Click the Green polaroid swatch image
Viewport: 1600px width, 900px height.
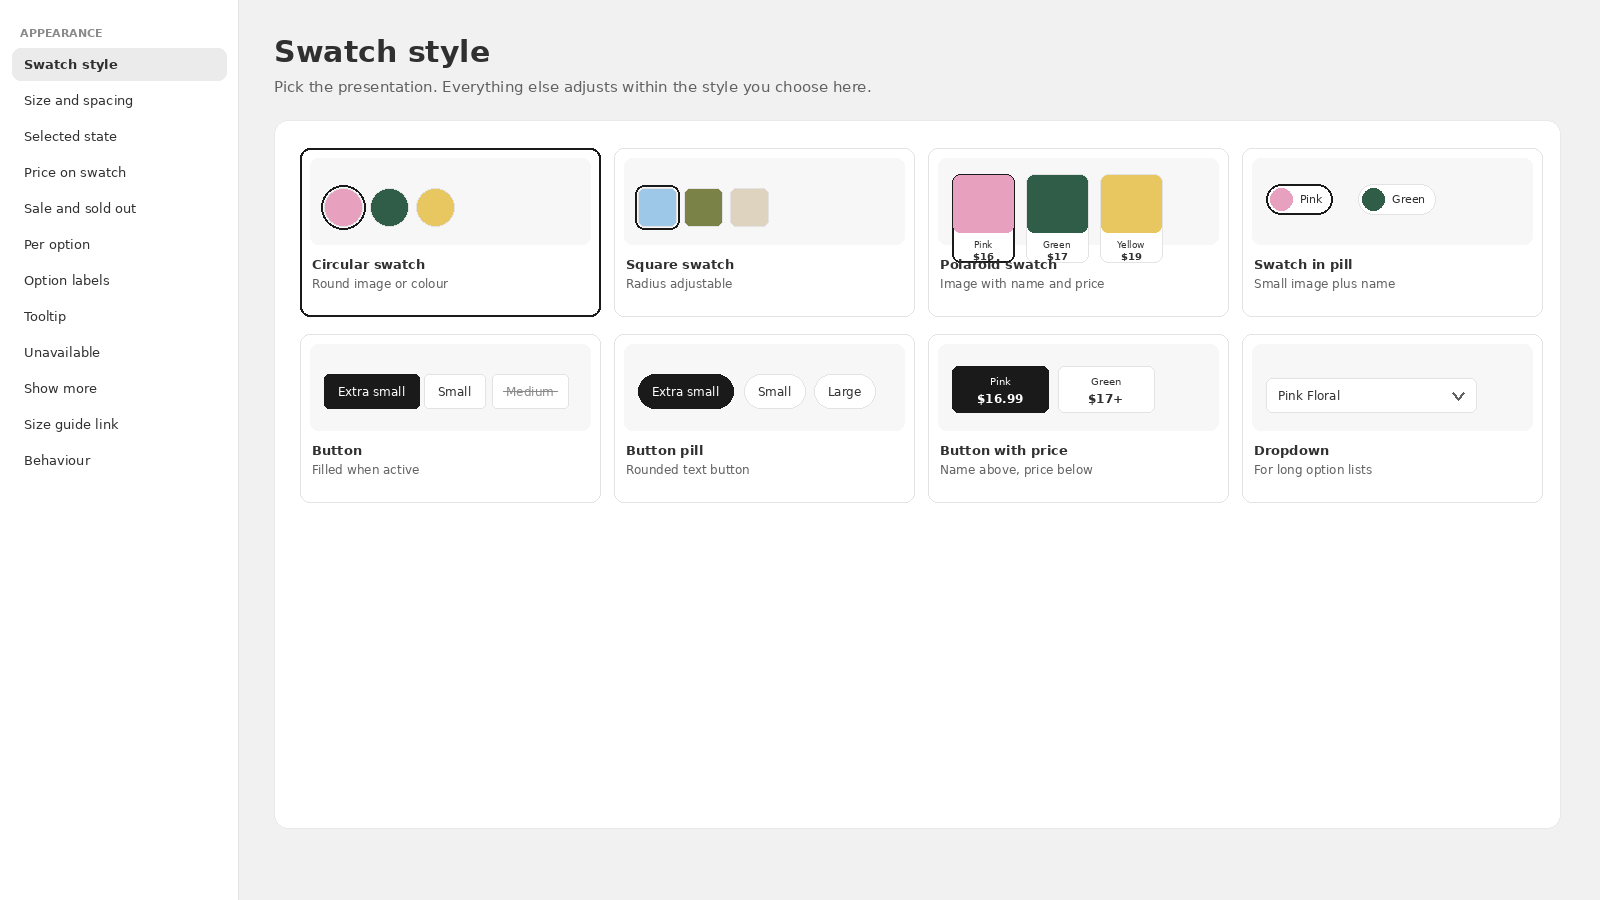tap(1057, 204)
